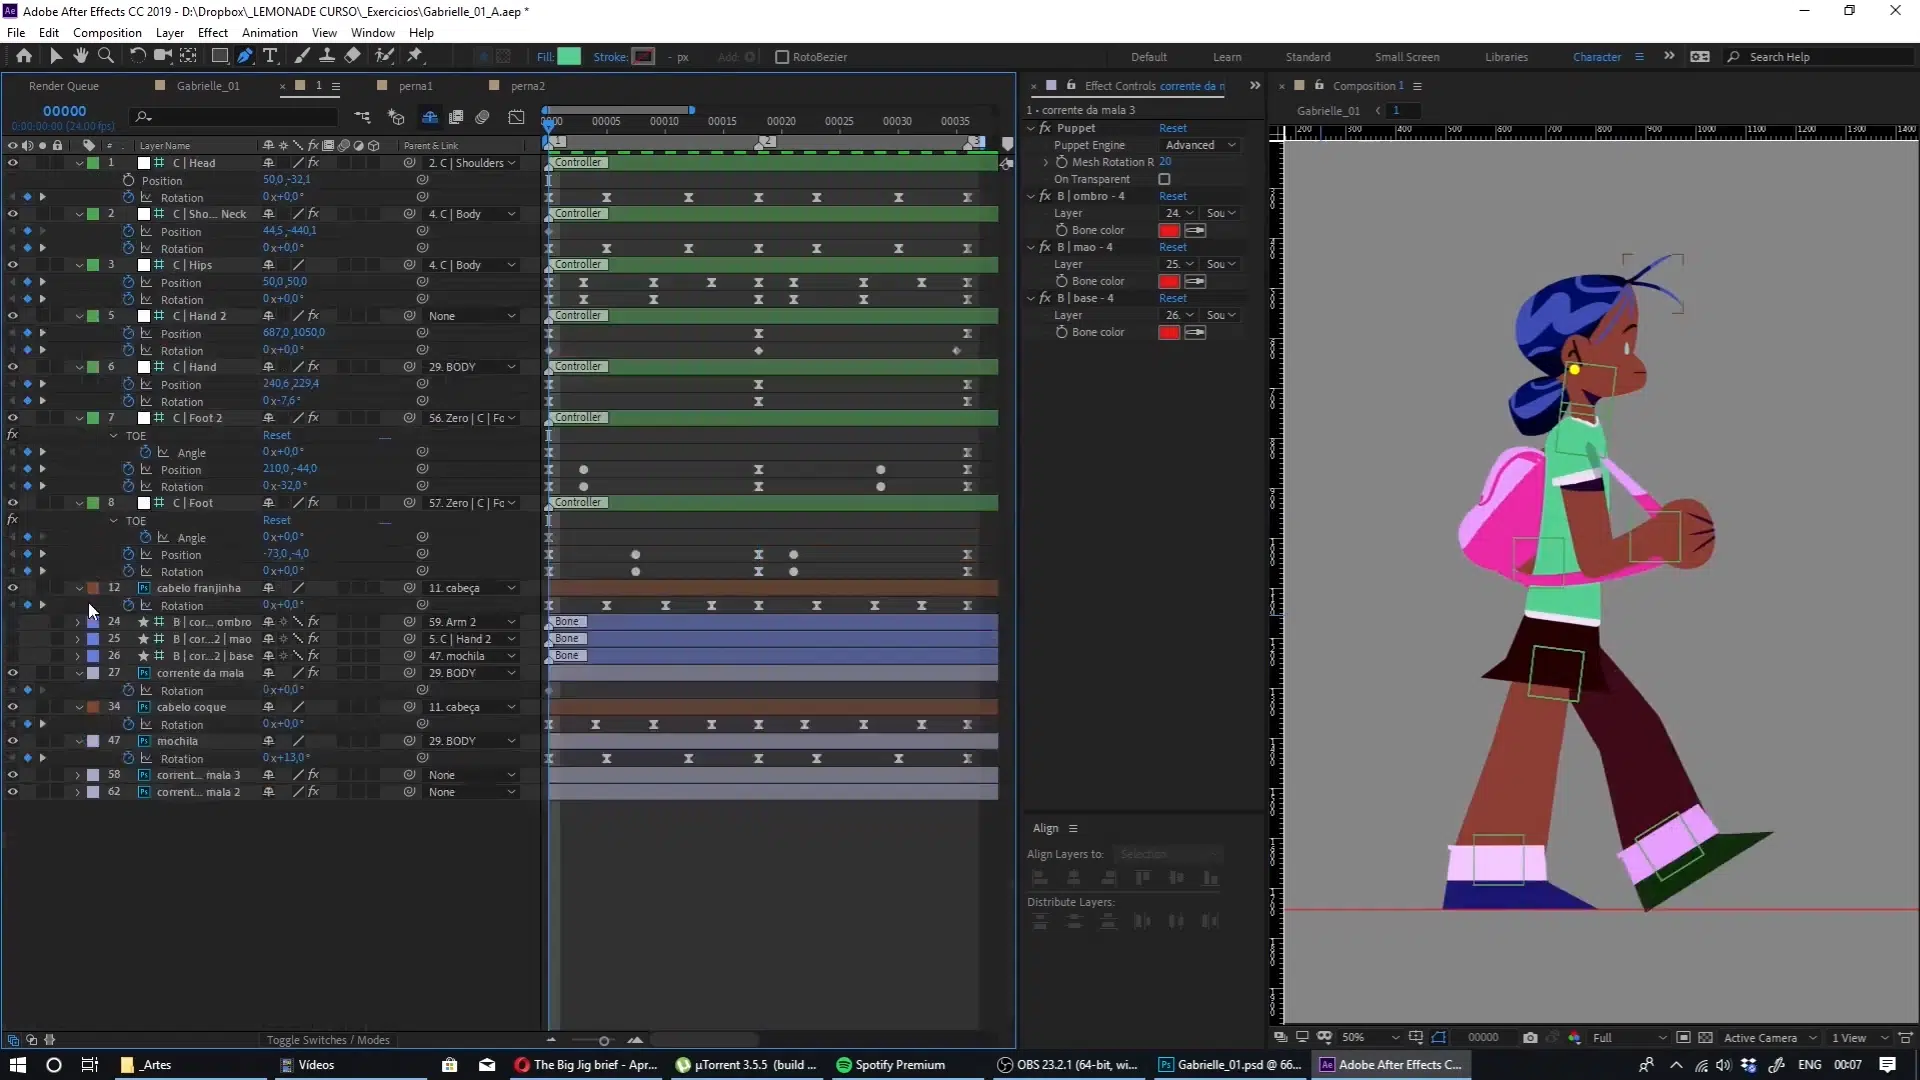Hide the cabelo coque layer

pos(13,707)
